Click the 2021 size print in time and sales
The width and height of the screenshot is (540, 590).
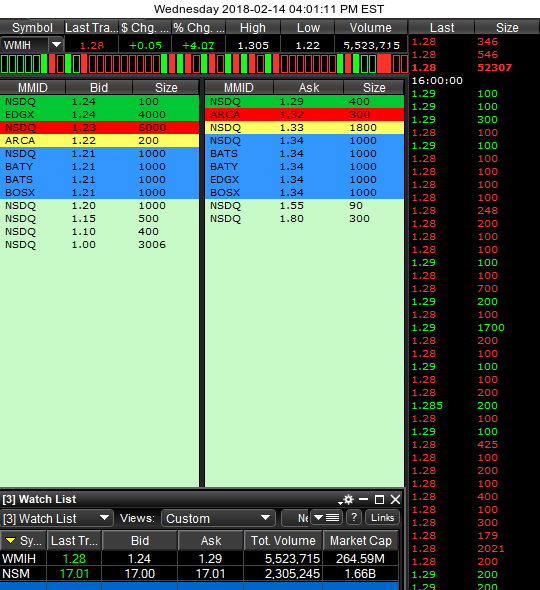click(491, 548)
